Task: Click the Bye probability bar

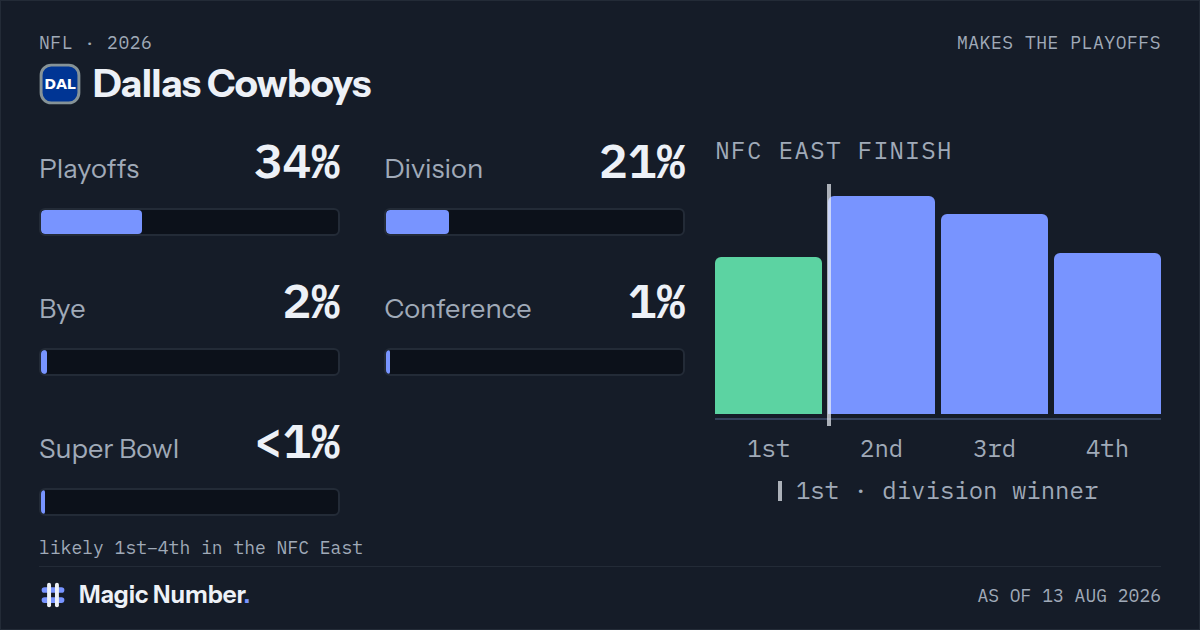Action: click(x=189, y=362)
